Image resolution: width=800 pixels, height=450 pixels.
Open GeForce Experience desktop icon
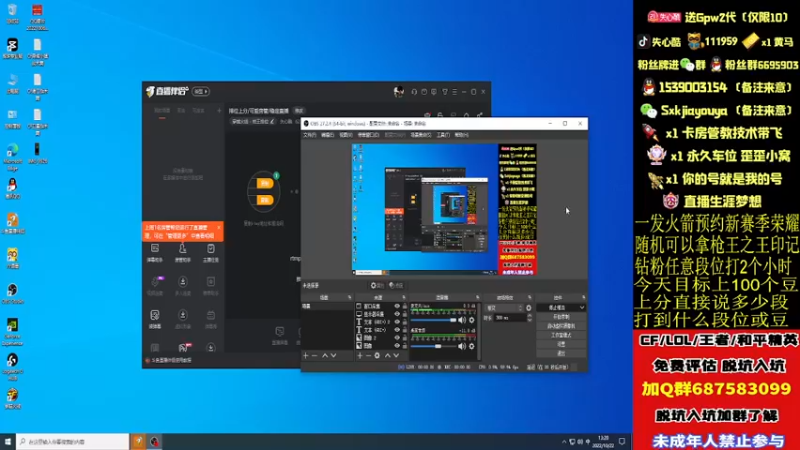pos(12,331)
